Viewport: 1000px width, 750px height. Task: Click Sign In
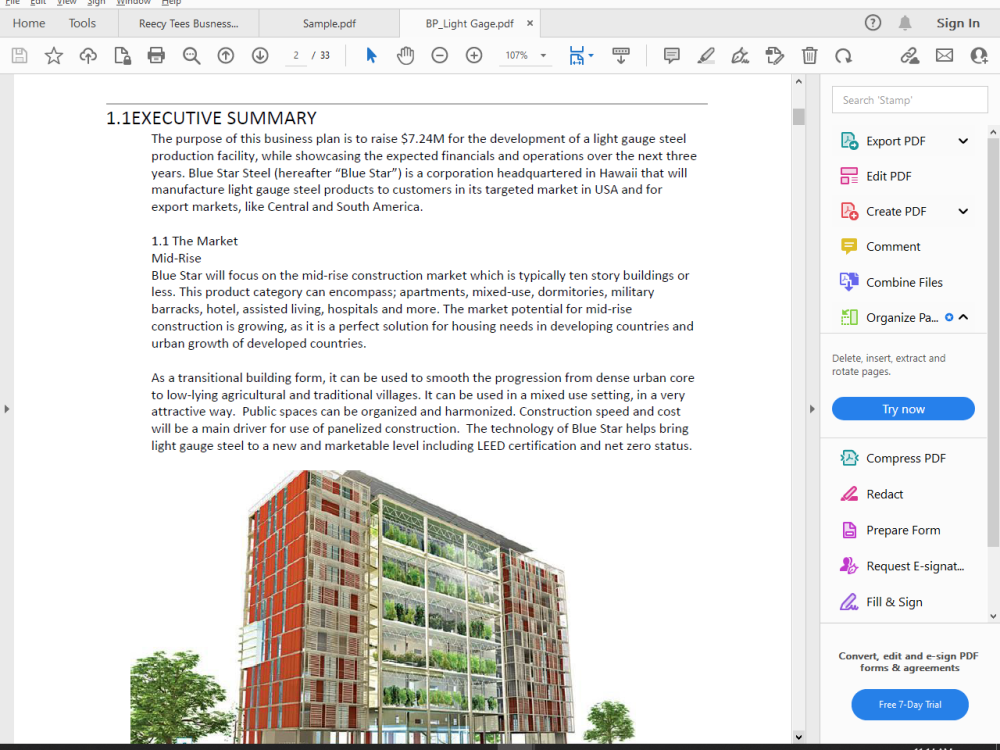point(958,23)
